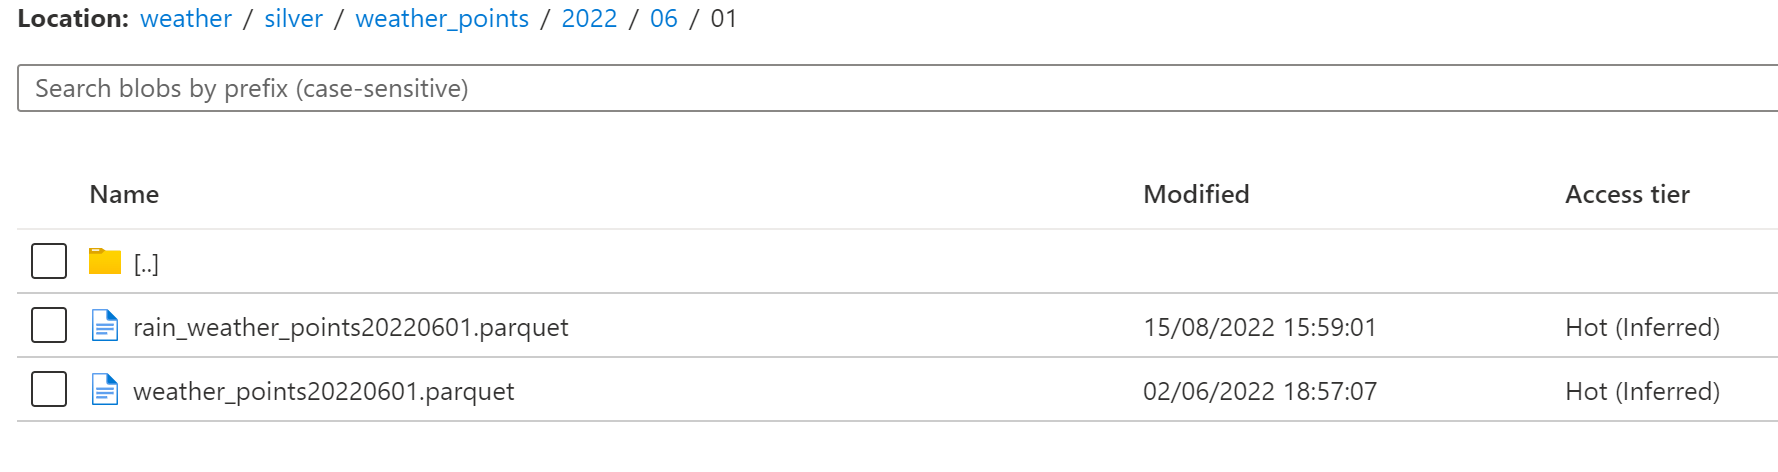
Task: Click the Access tier column header
Action: pyautogui.click(x=1627, y=195)
